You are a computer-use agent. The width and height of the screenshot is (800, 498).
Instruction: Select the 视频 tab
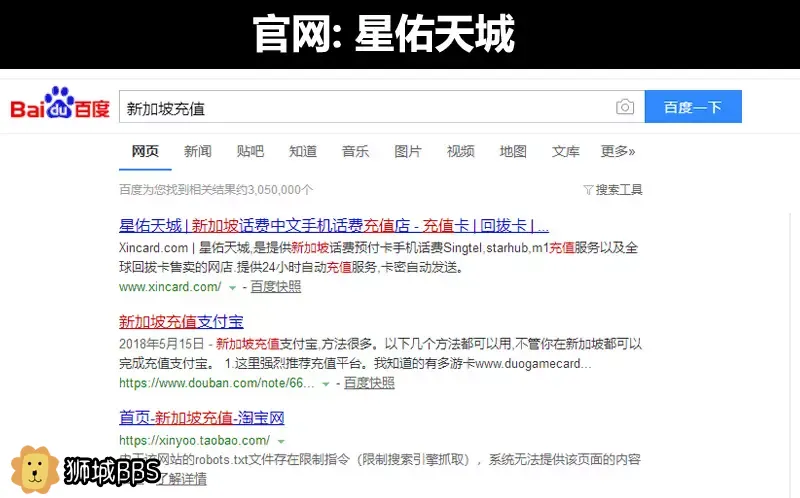click(461, 151)
